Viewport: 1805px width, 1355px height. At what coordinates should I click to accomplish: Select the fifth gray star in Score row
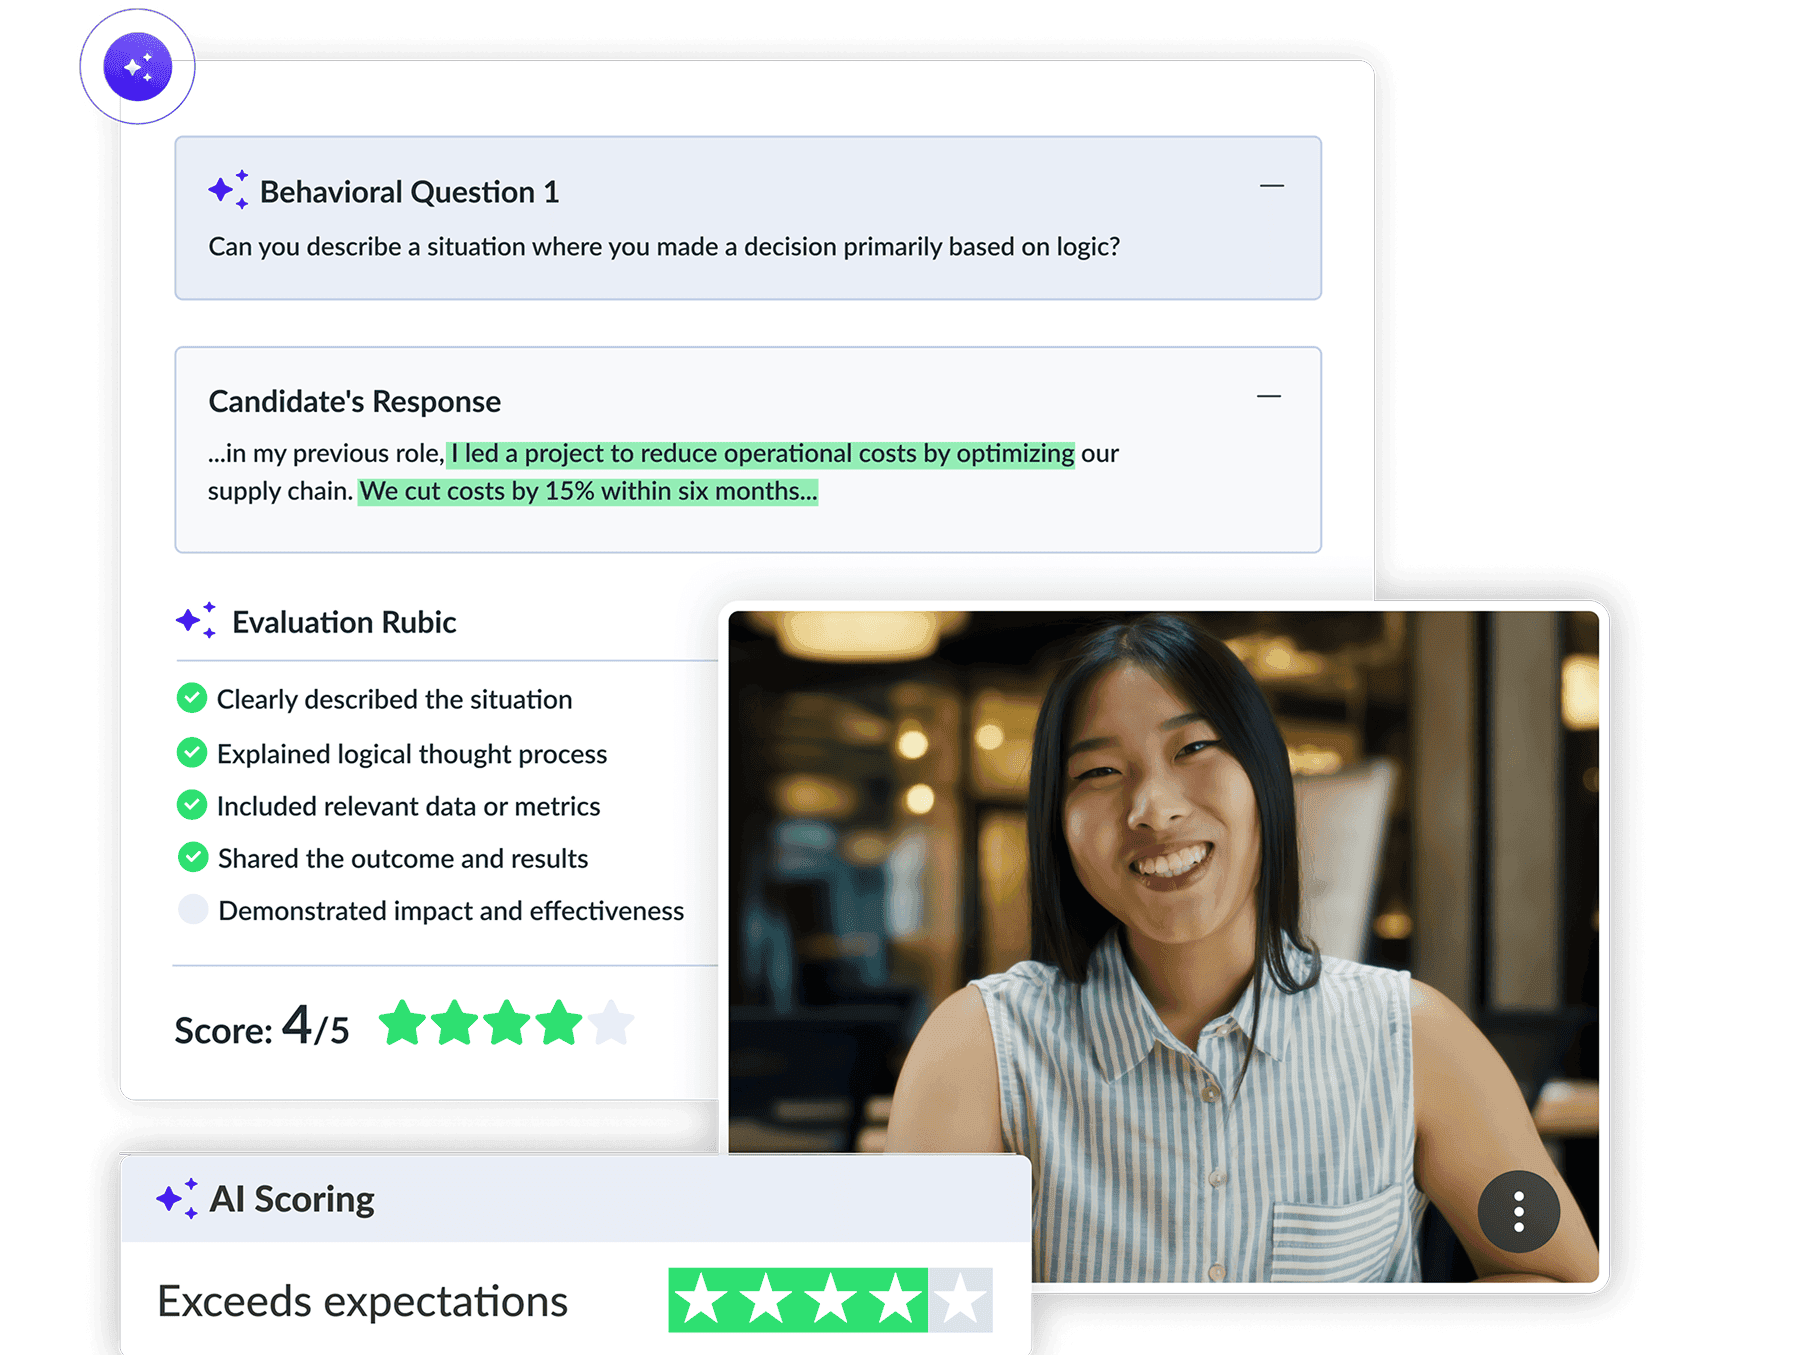611,1023
